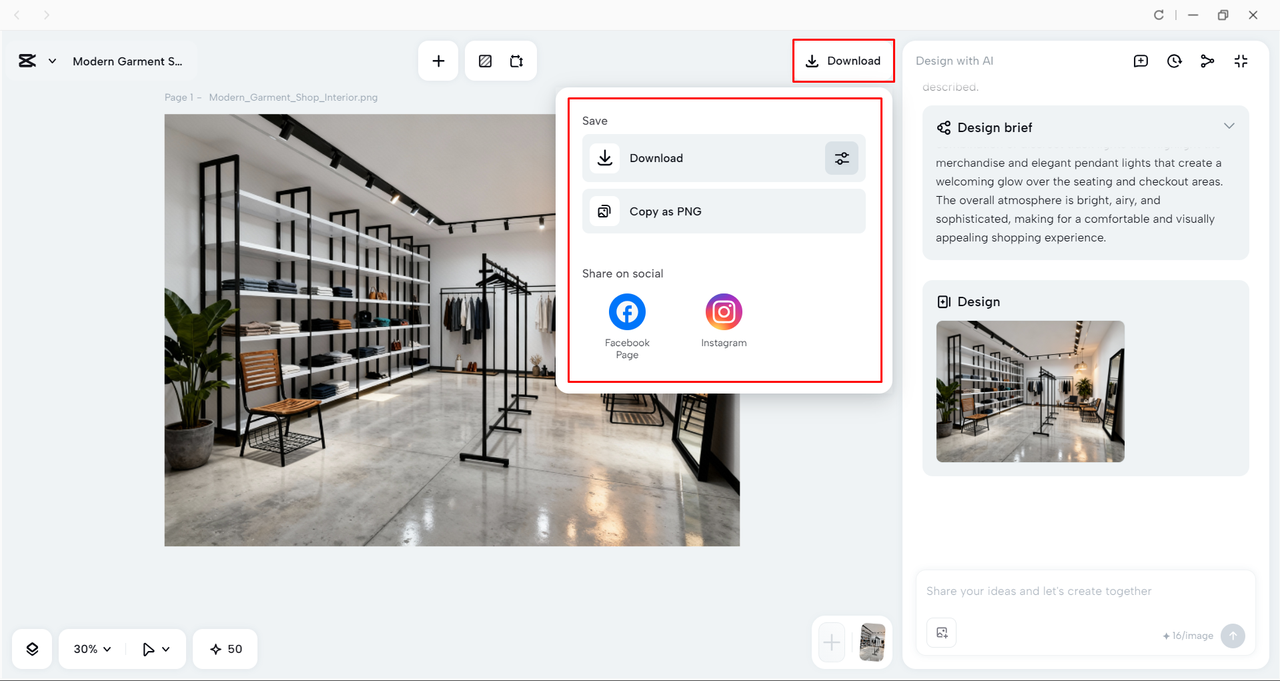Click the send arrow button

pyautogui.click(x=1233, y=635)
